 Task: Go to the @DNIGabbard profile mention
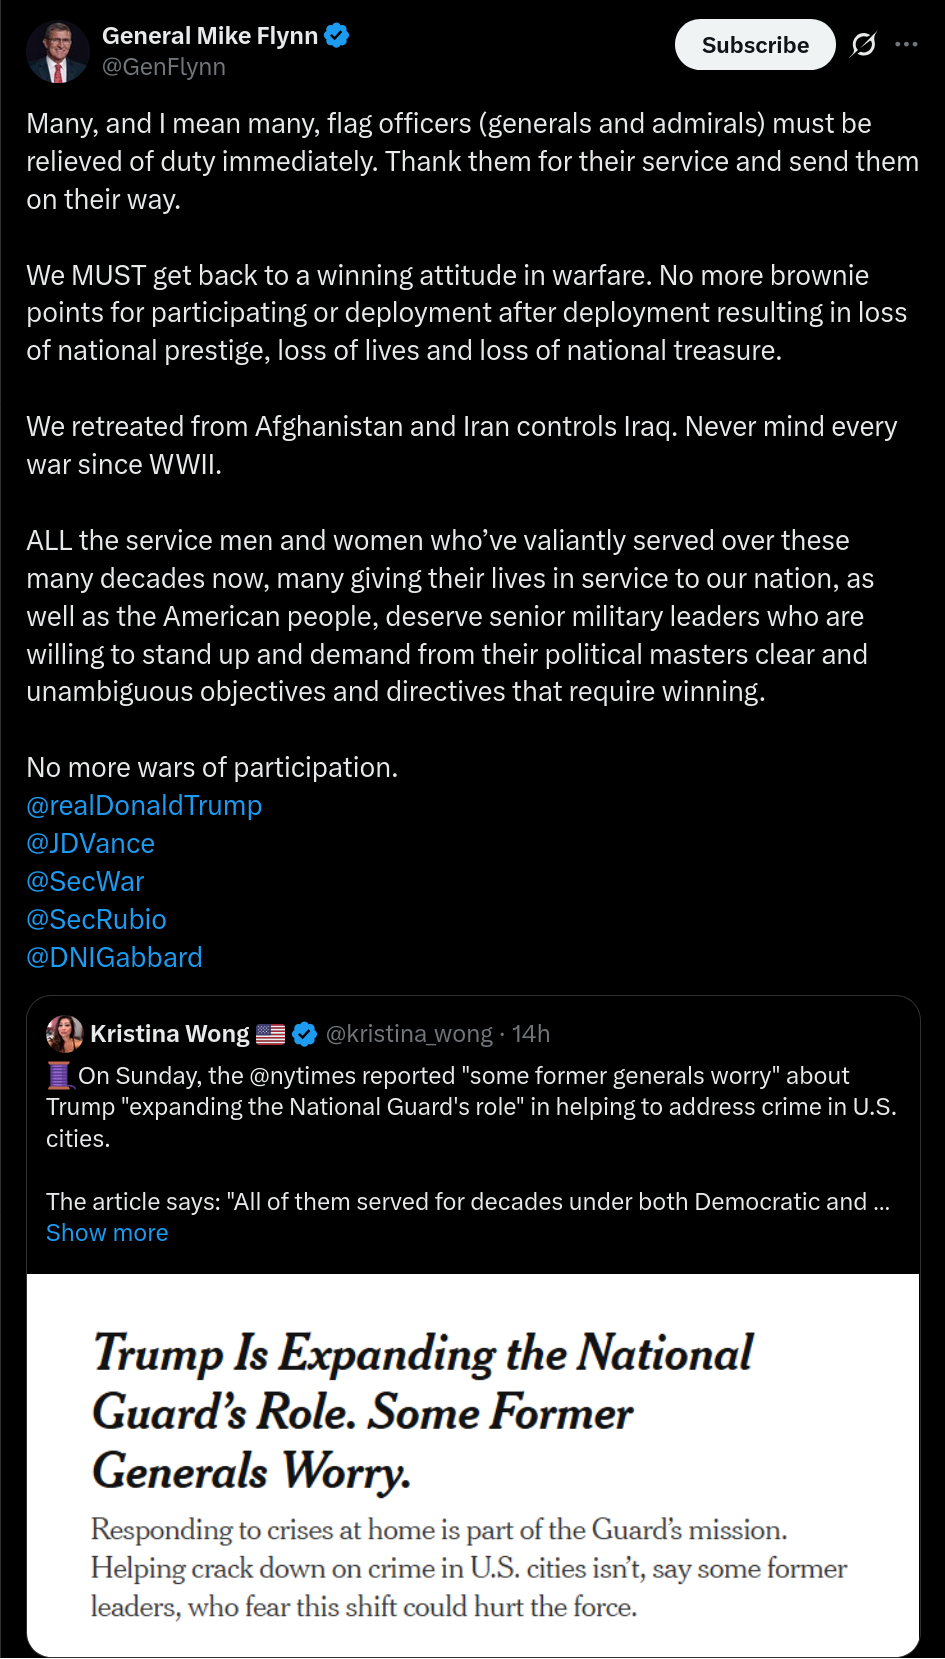pyautogui.click(x=114, y=958)
